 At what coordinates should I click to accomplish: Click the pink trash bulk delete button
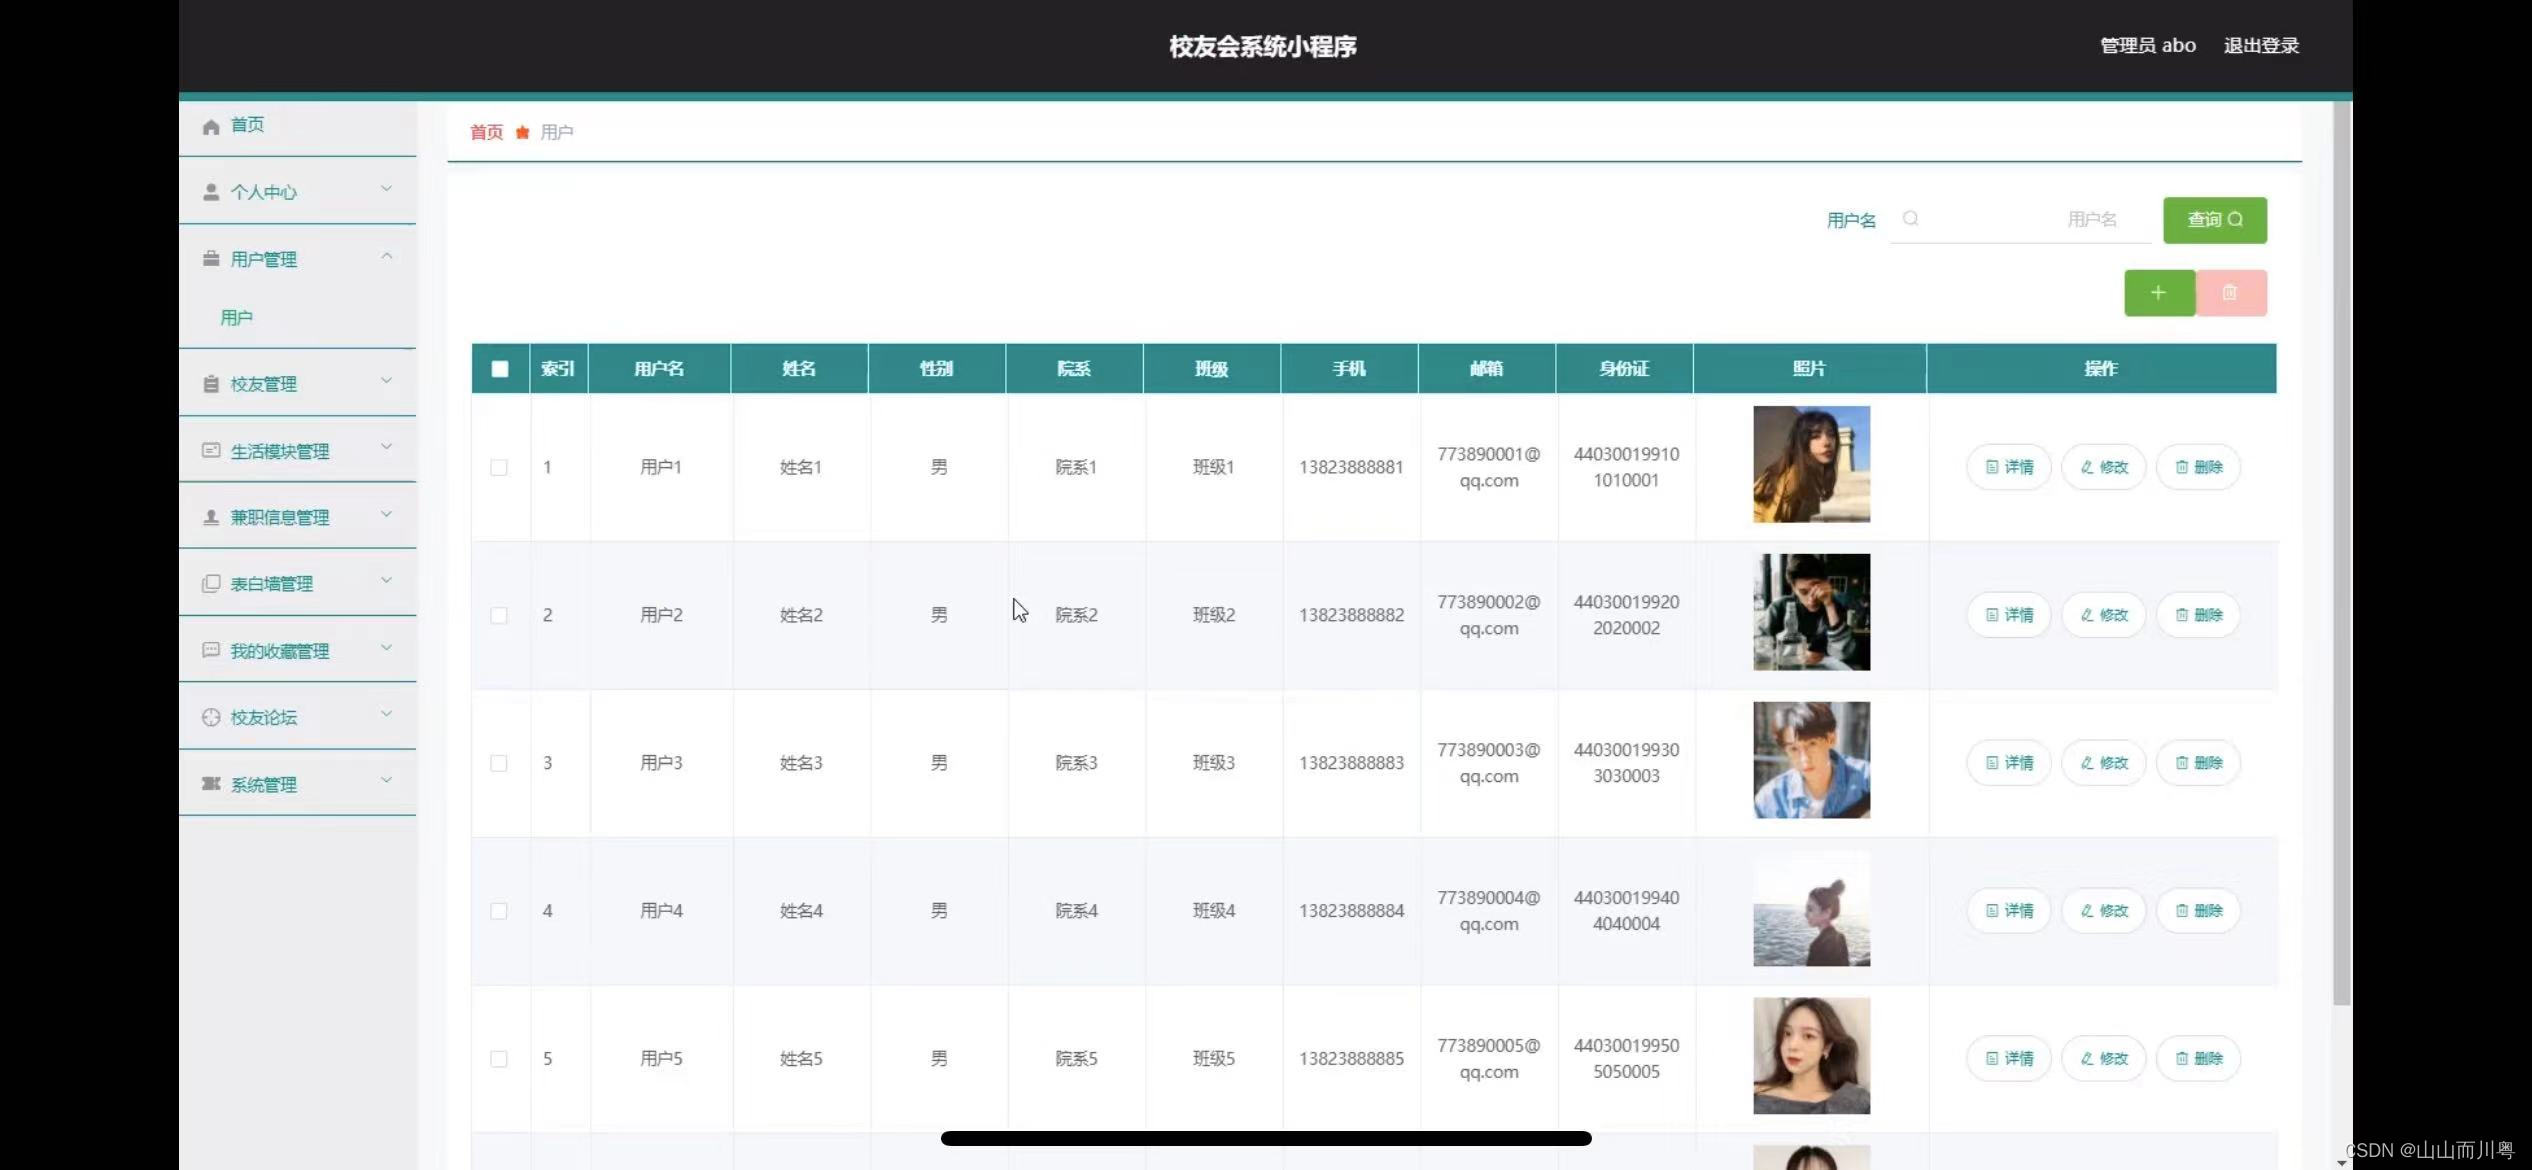tap(2231, 293)
